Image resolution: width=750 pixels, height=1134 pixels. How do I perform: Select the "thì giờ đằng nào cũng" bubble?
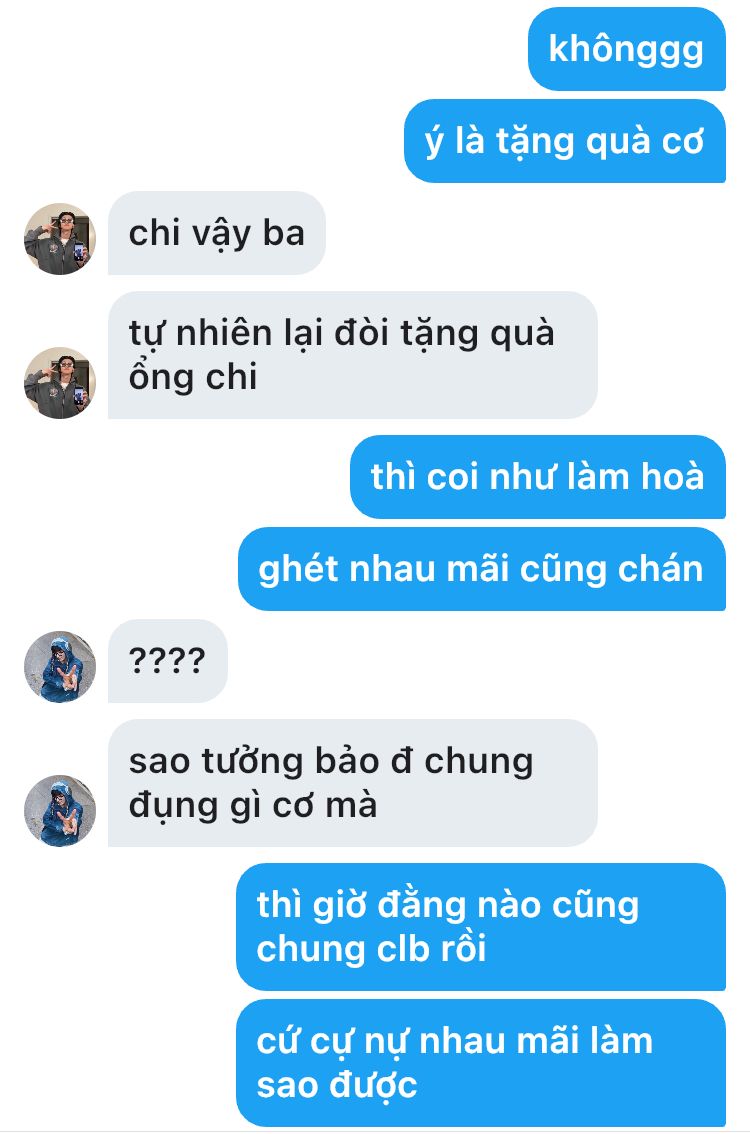tap(481, 927)
